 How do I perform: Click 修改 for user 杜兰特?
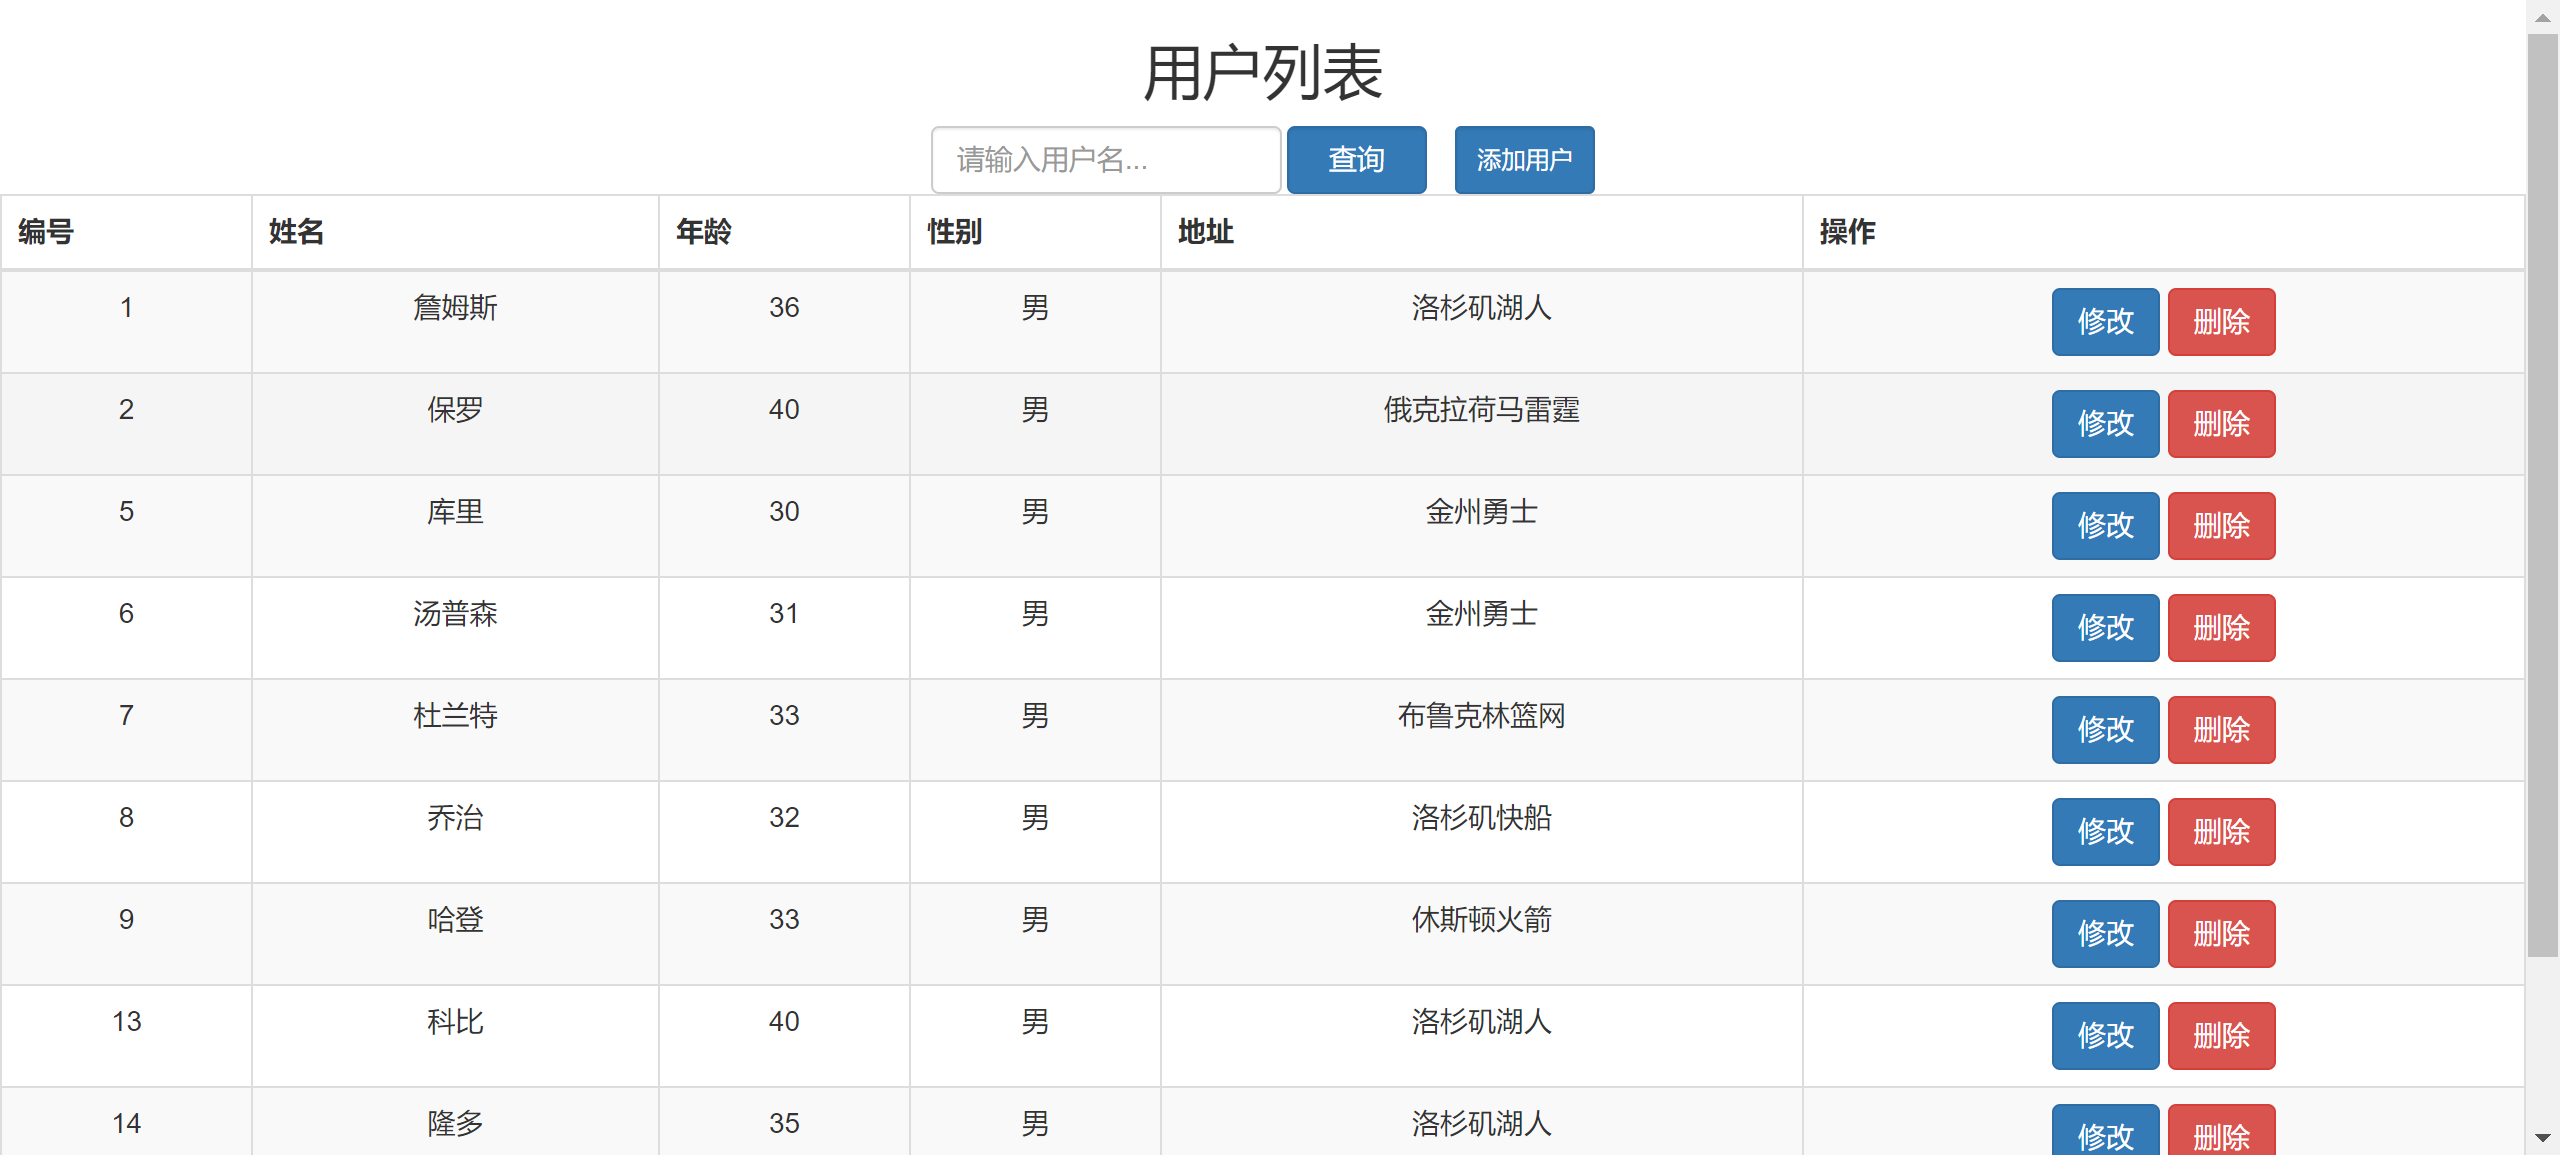pyautogui.click(x=2104, y=730)
